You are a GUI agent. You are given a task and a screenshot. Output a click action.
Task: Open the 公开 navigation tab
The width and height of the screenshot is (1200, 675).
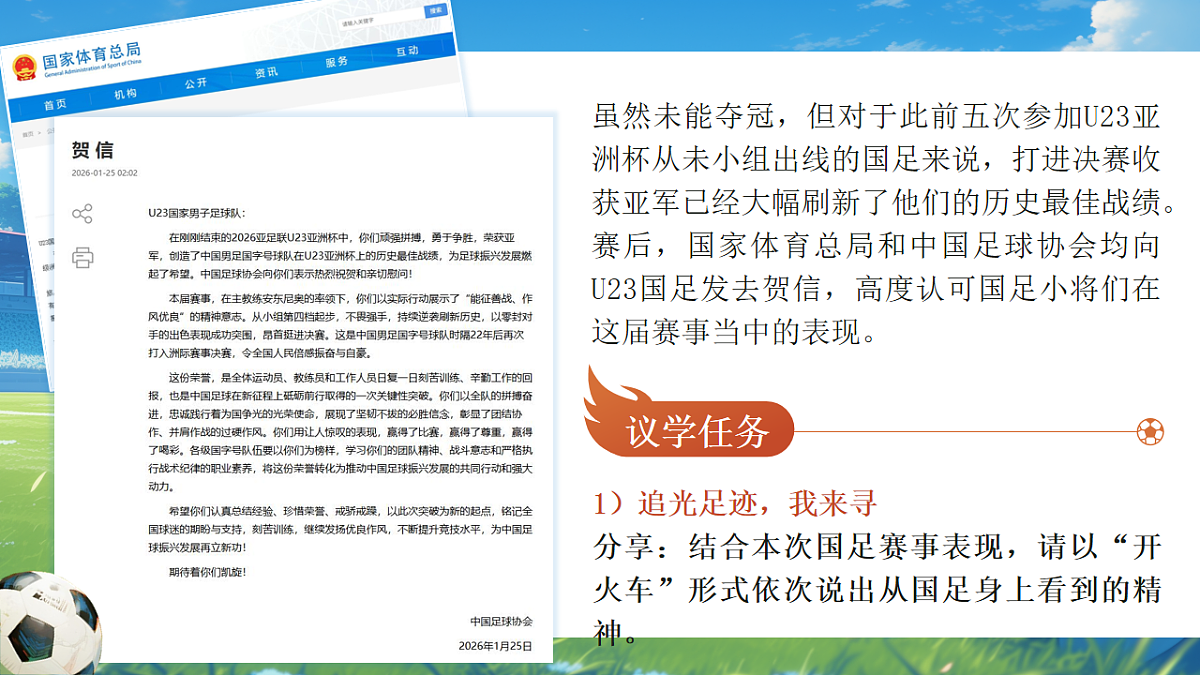click(196, 83)
